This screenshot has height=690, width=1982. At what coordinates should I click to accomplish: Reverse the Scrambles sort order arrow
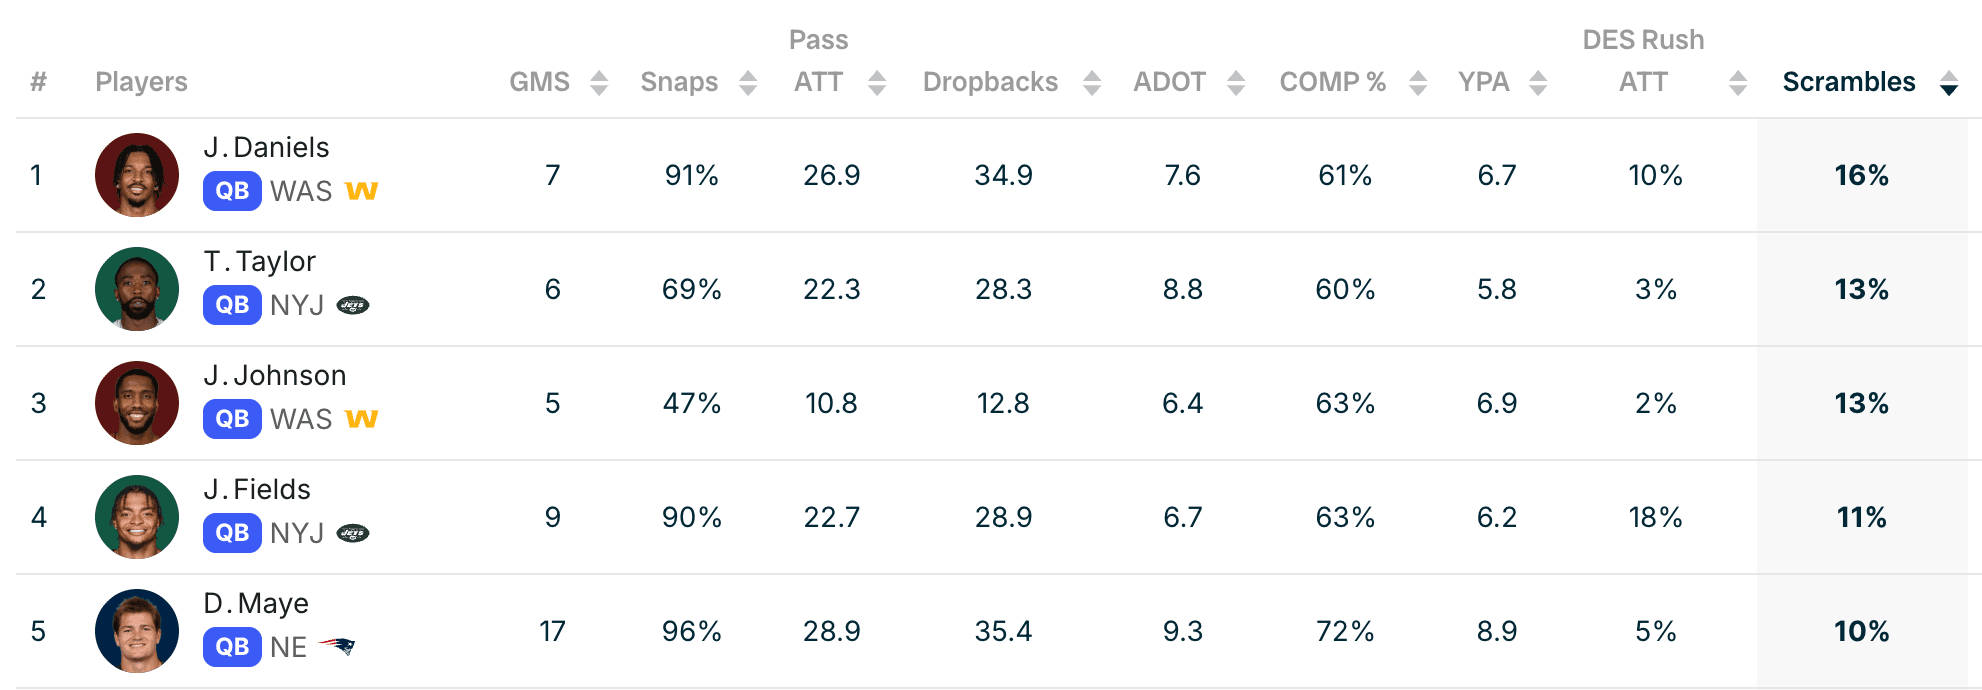tap(1949, 83)
